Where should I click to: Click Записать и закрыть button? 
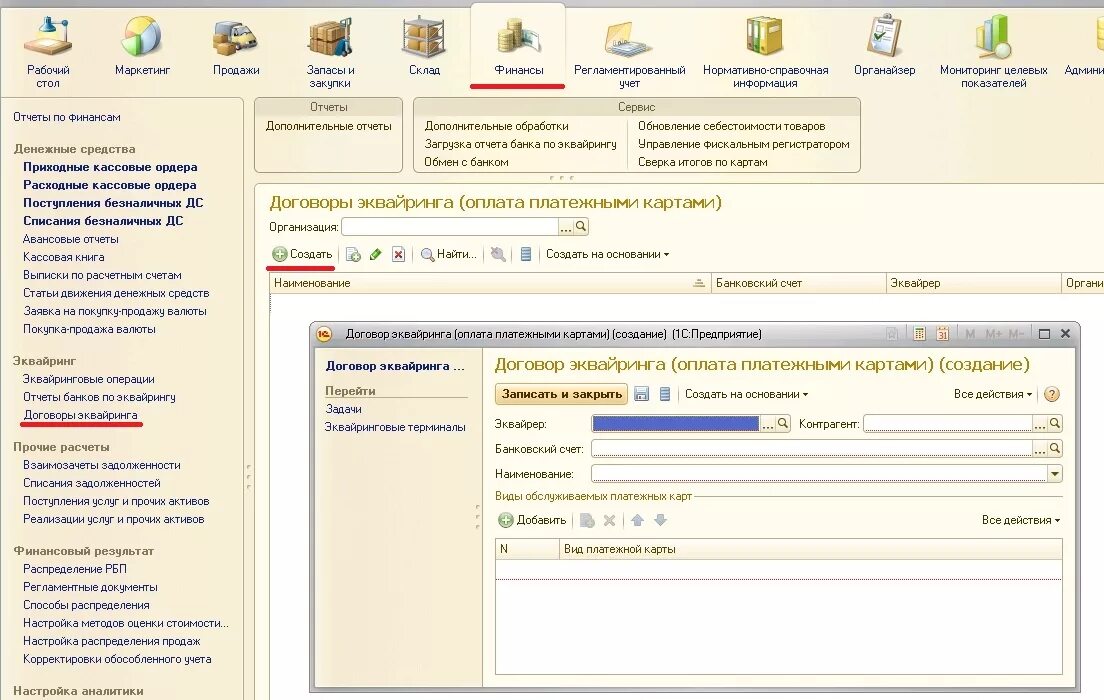coord(562,394)
